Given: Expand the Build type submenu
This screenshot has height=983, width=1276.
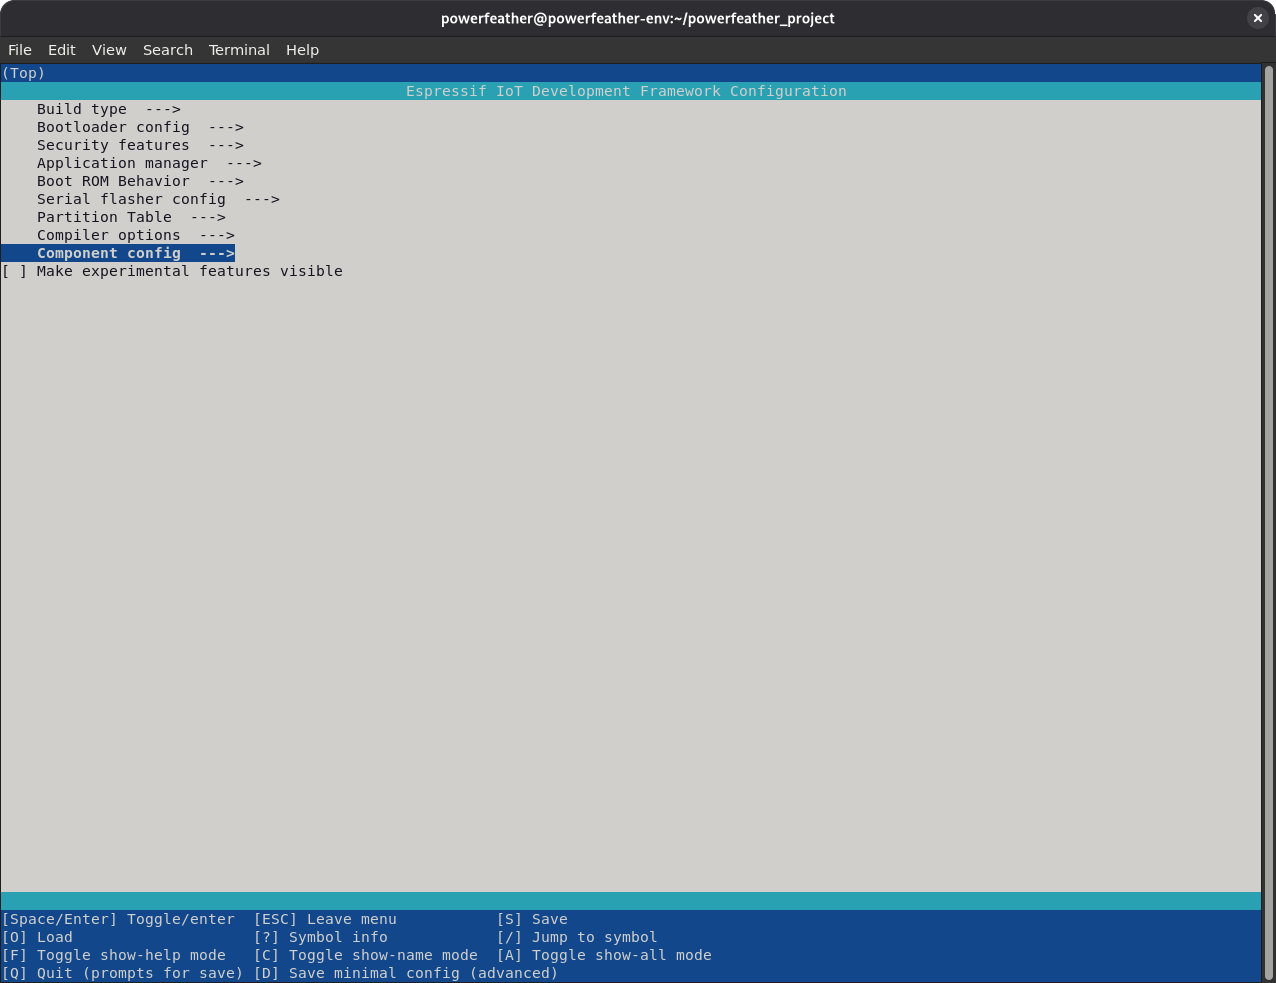Looking at the screenshot, I should 109,109.
